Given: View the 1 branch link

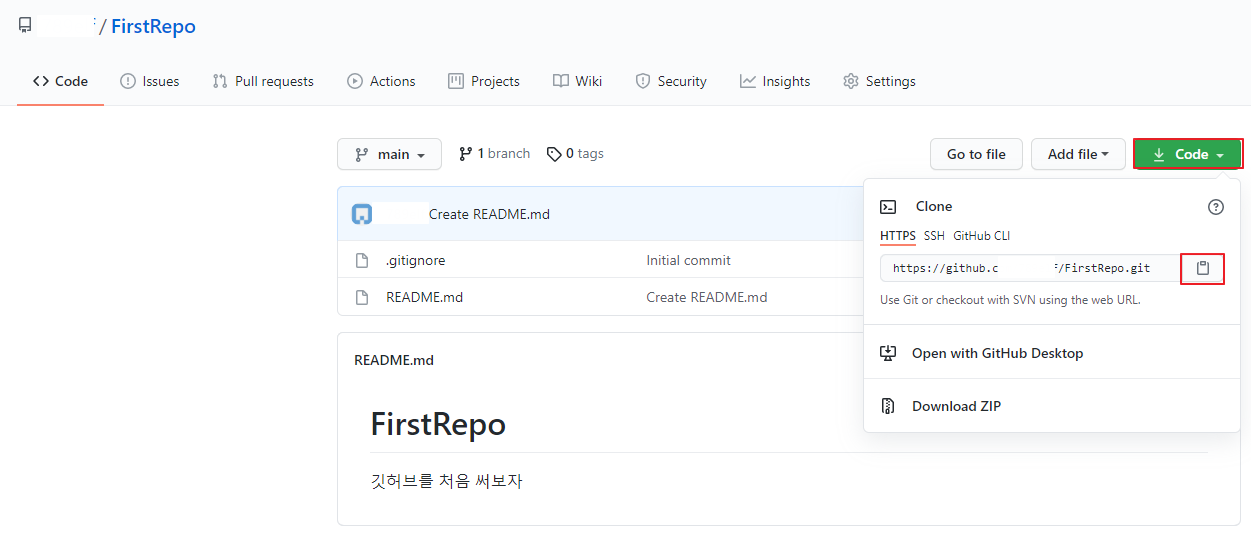Looking at the screenshot, I should pos(494,153).
